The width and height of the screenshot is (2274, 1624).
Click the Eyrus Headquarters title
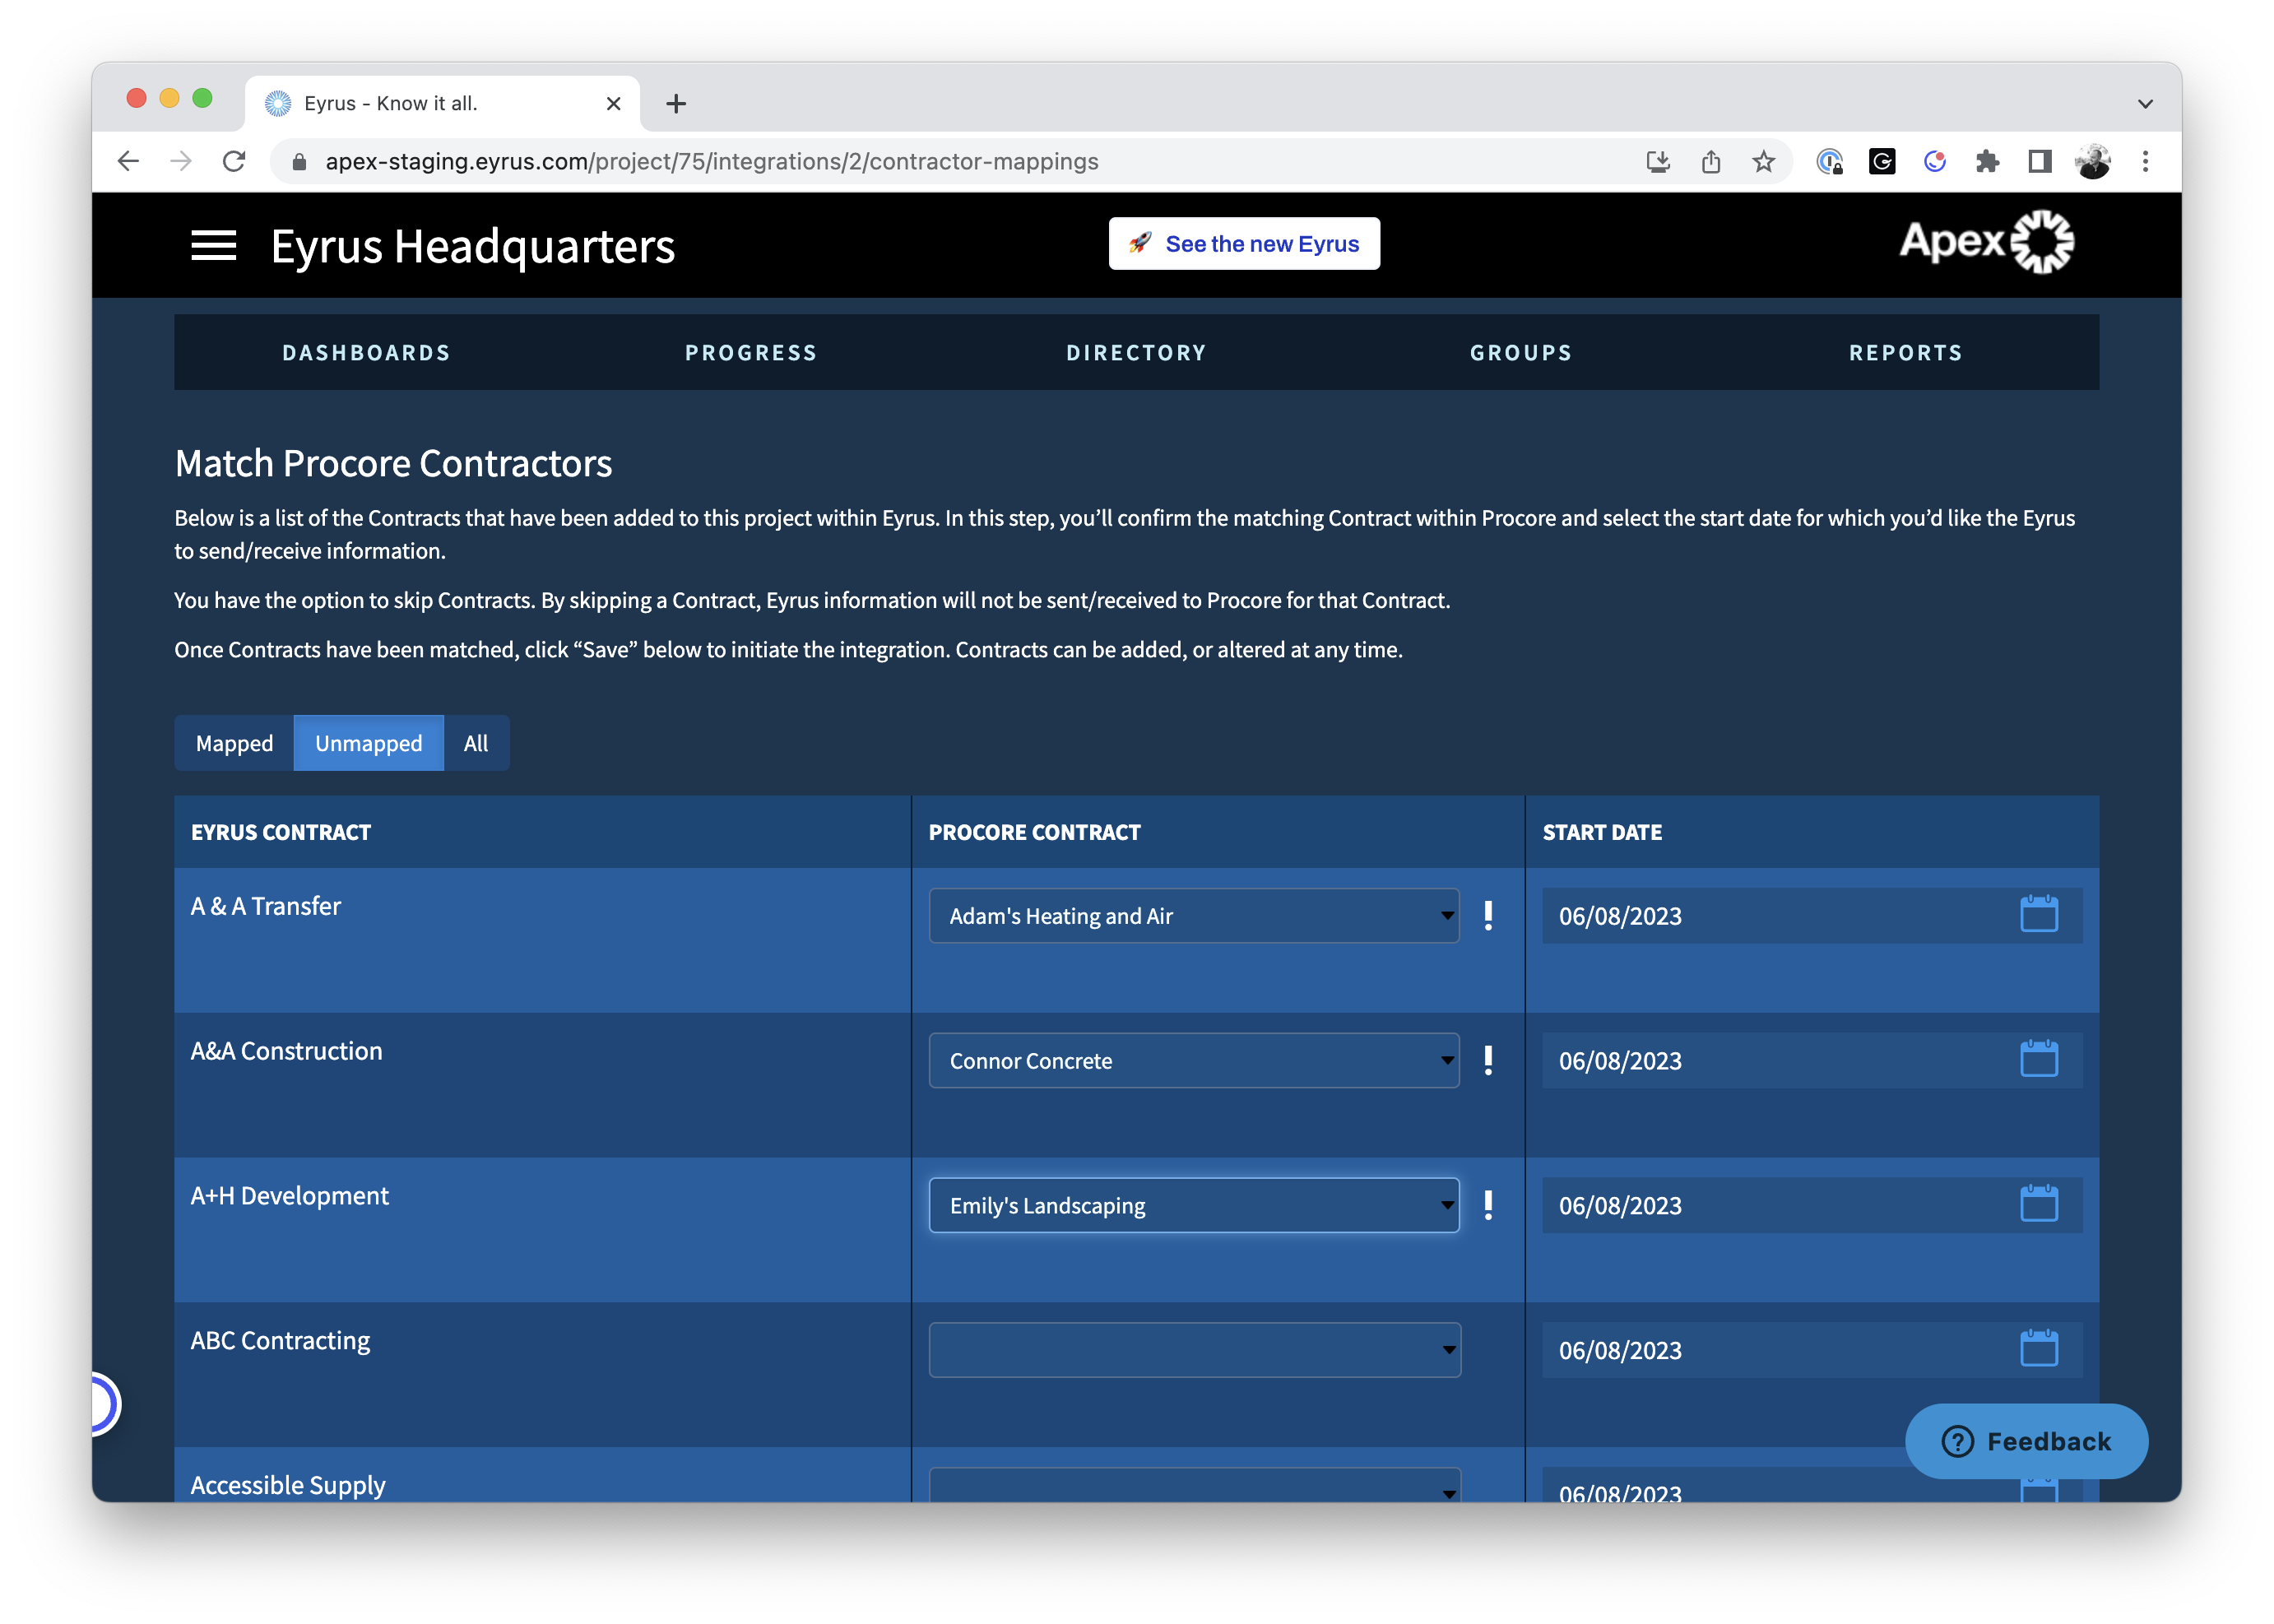(473, 246)
